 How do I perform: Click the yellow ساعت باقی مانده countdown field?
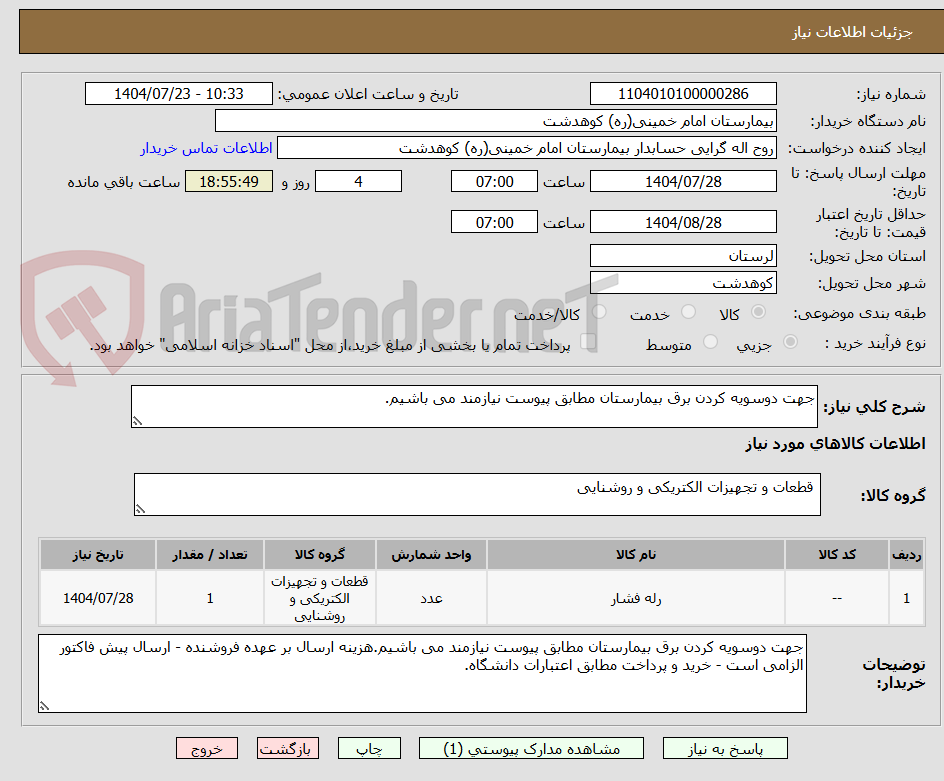click(x=228, y=182)
